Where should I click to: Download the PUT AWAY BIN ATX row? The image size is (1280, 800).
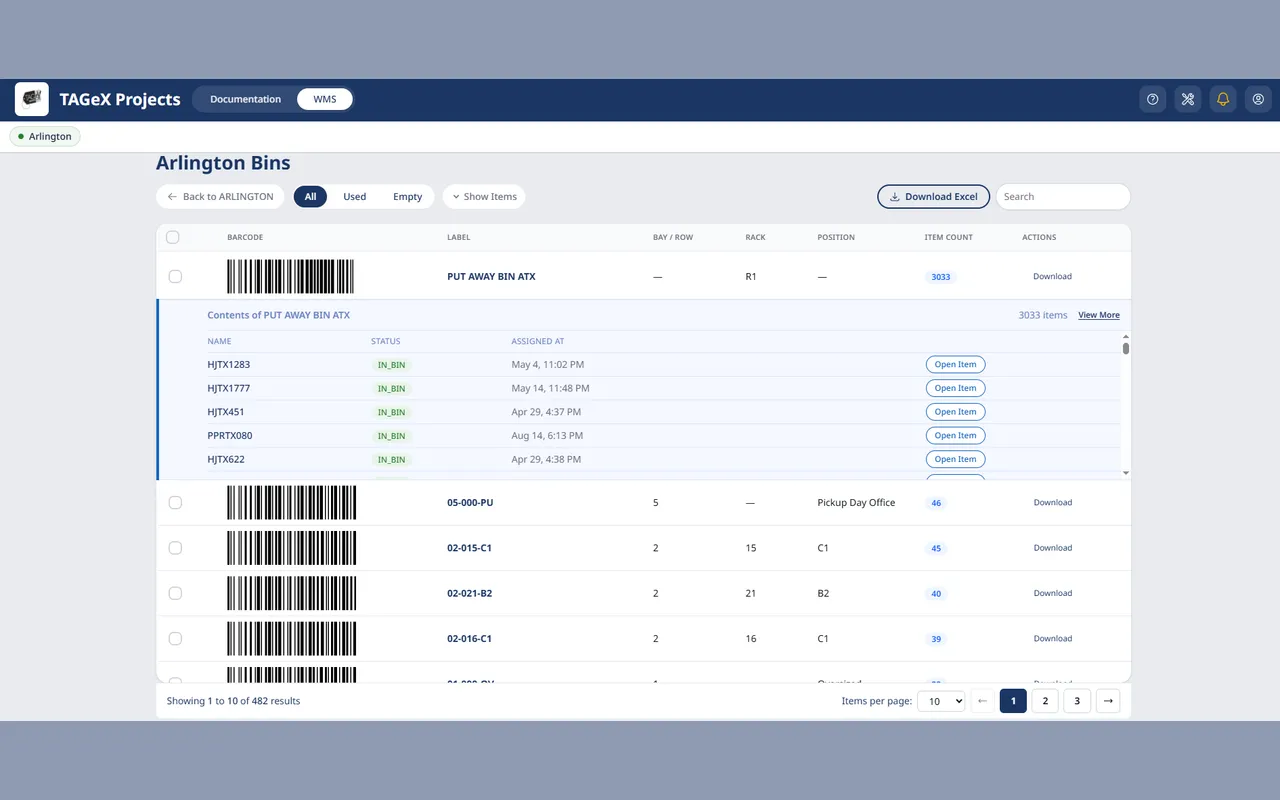point(1052,276)
